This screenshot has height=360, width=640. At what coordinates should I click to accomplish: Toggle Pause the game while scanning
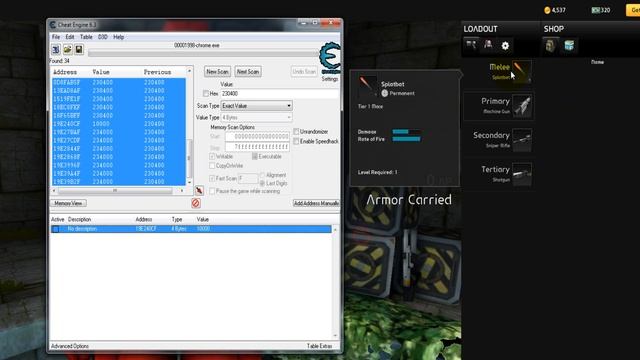[212, 191]
